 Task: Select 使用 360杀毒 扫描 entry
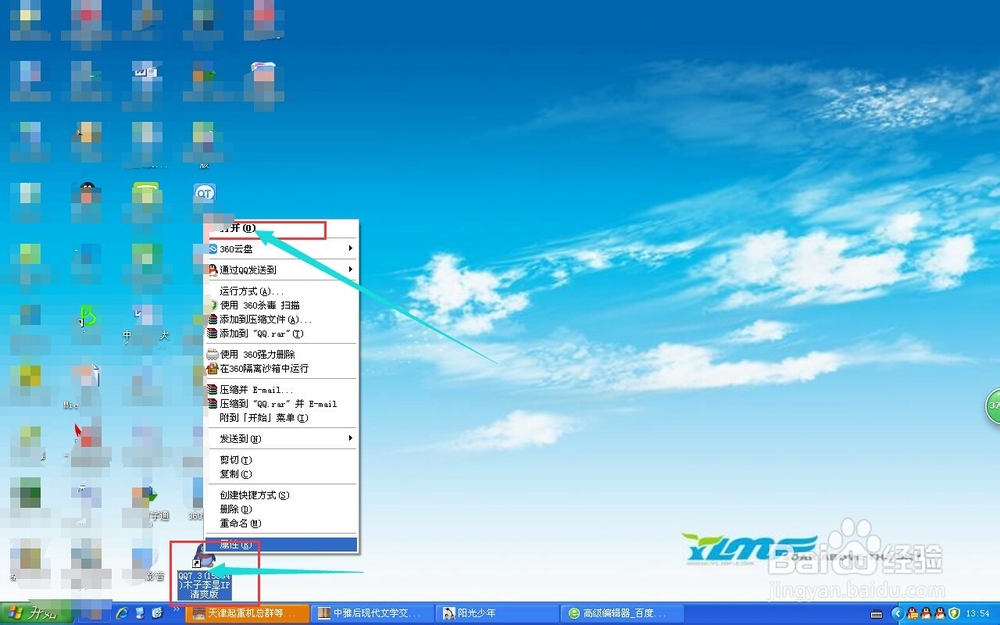[281, 305]
